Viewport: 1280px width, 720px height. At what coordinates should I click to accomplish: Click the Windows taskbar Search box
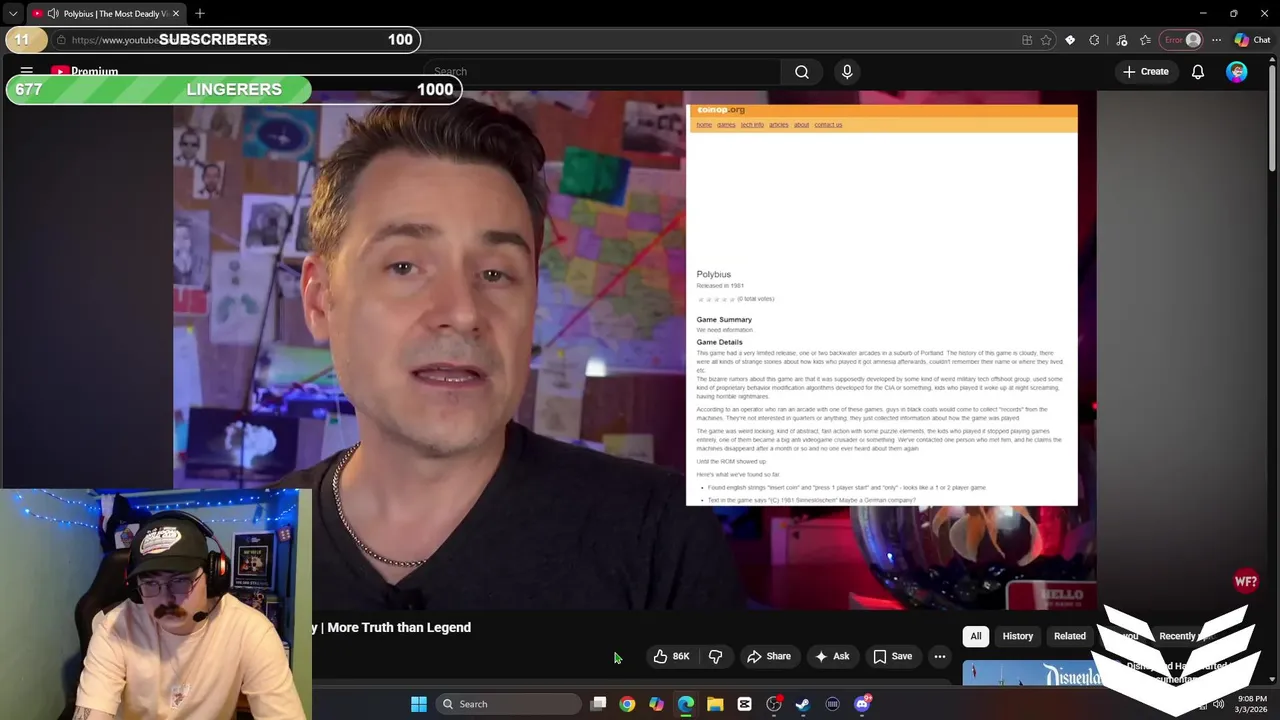tap(507, 704)
